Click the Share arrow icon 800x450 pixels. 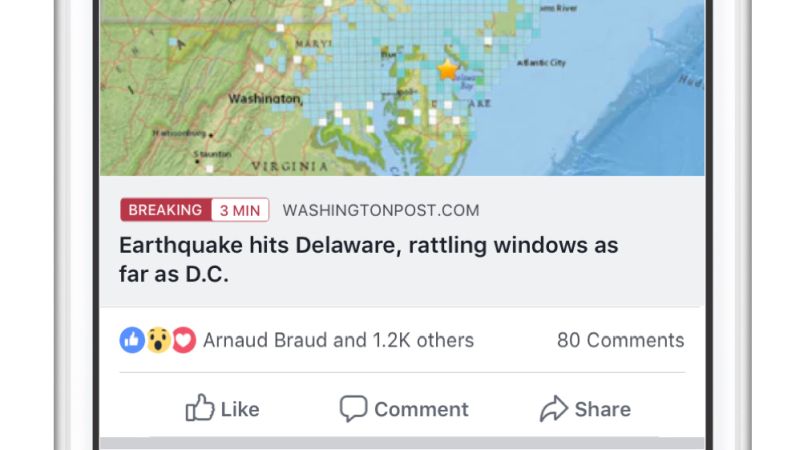554,408
